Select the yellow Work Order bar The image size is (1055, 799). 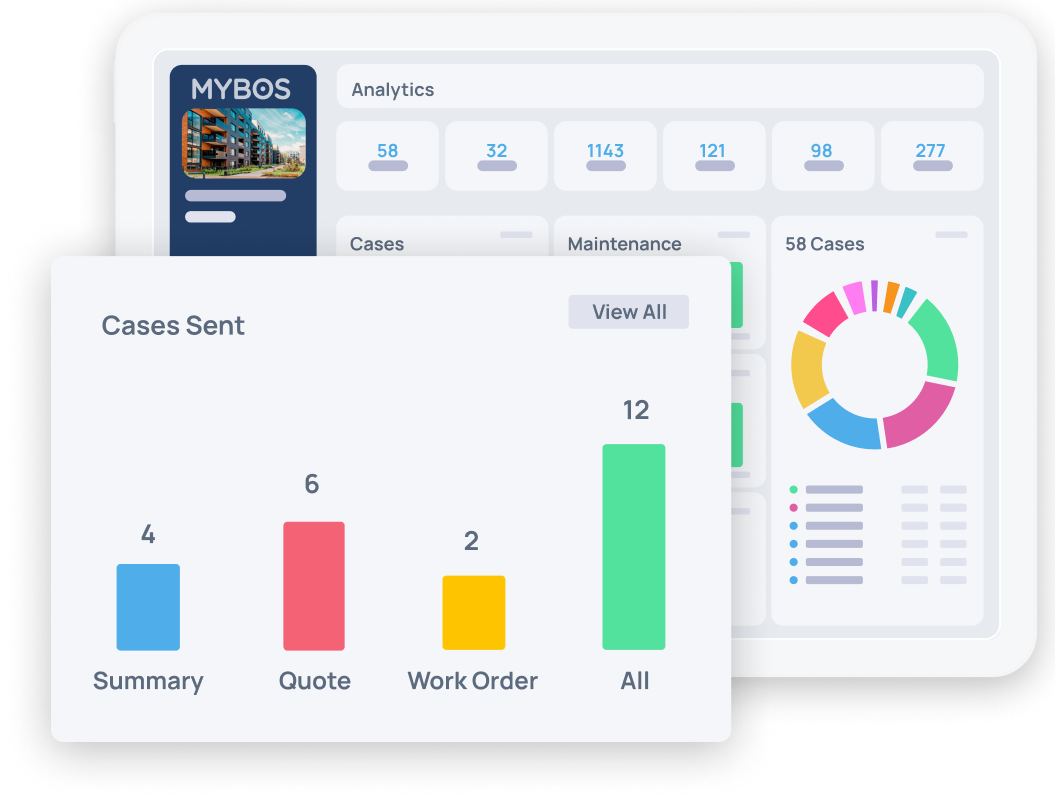pyautogui.click(x=473, y=613)
